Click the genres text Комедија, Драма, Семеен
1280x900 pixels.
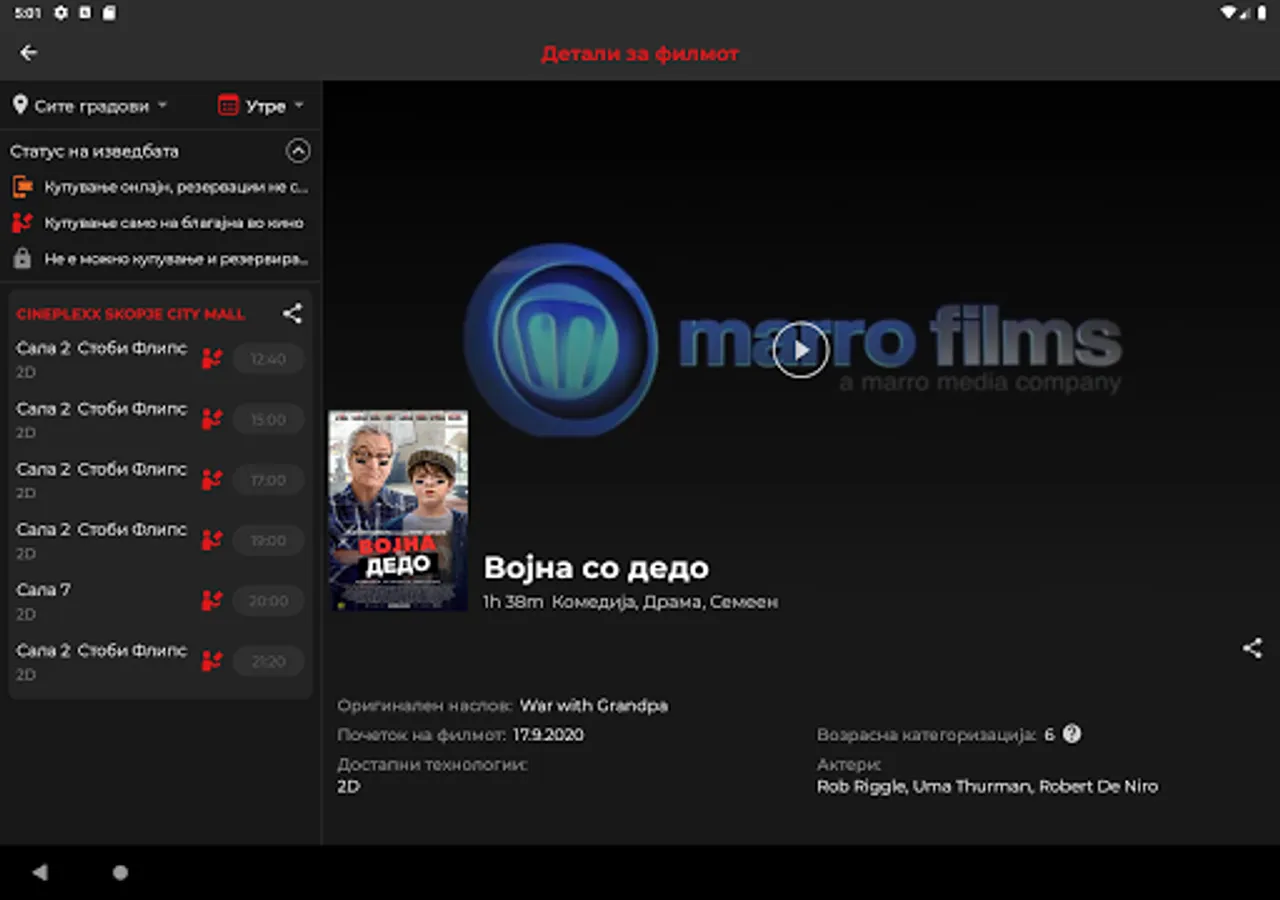(665, 602)
